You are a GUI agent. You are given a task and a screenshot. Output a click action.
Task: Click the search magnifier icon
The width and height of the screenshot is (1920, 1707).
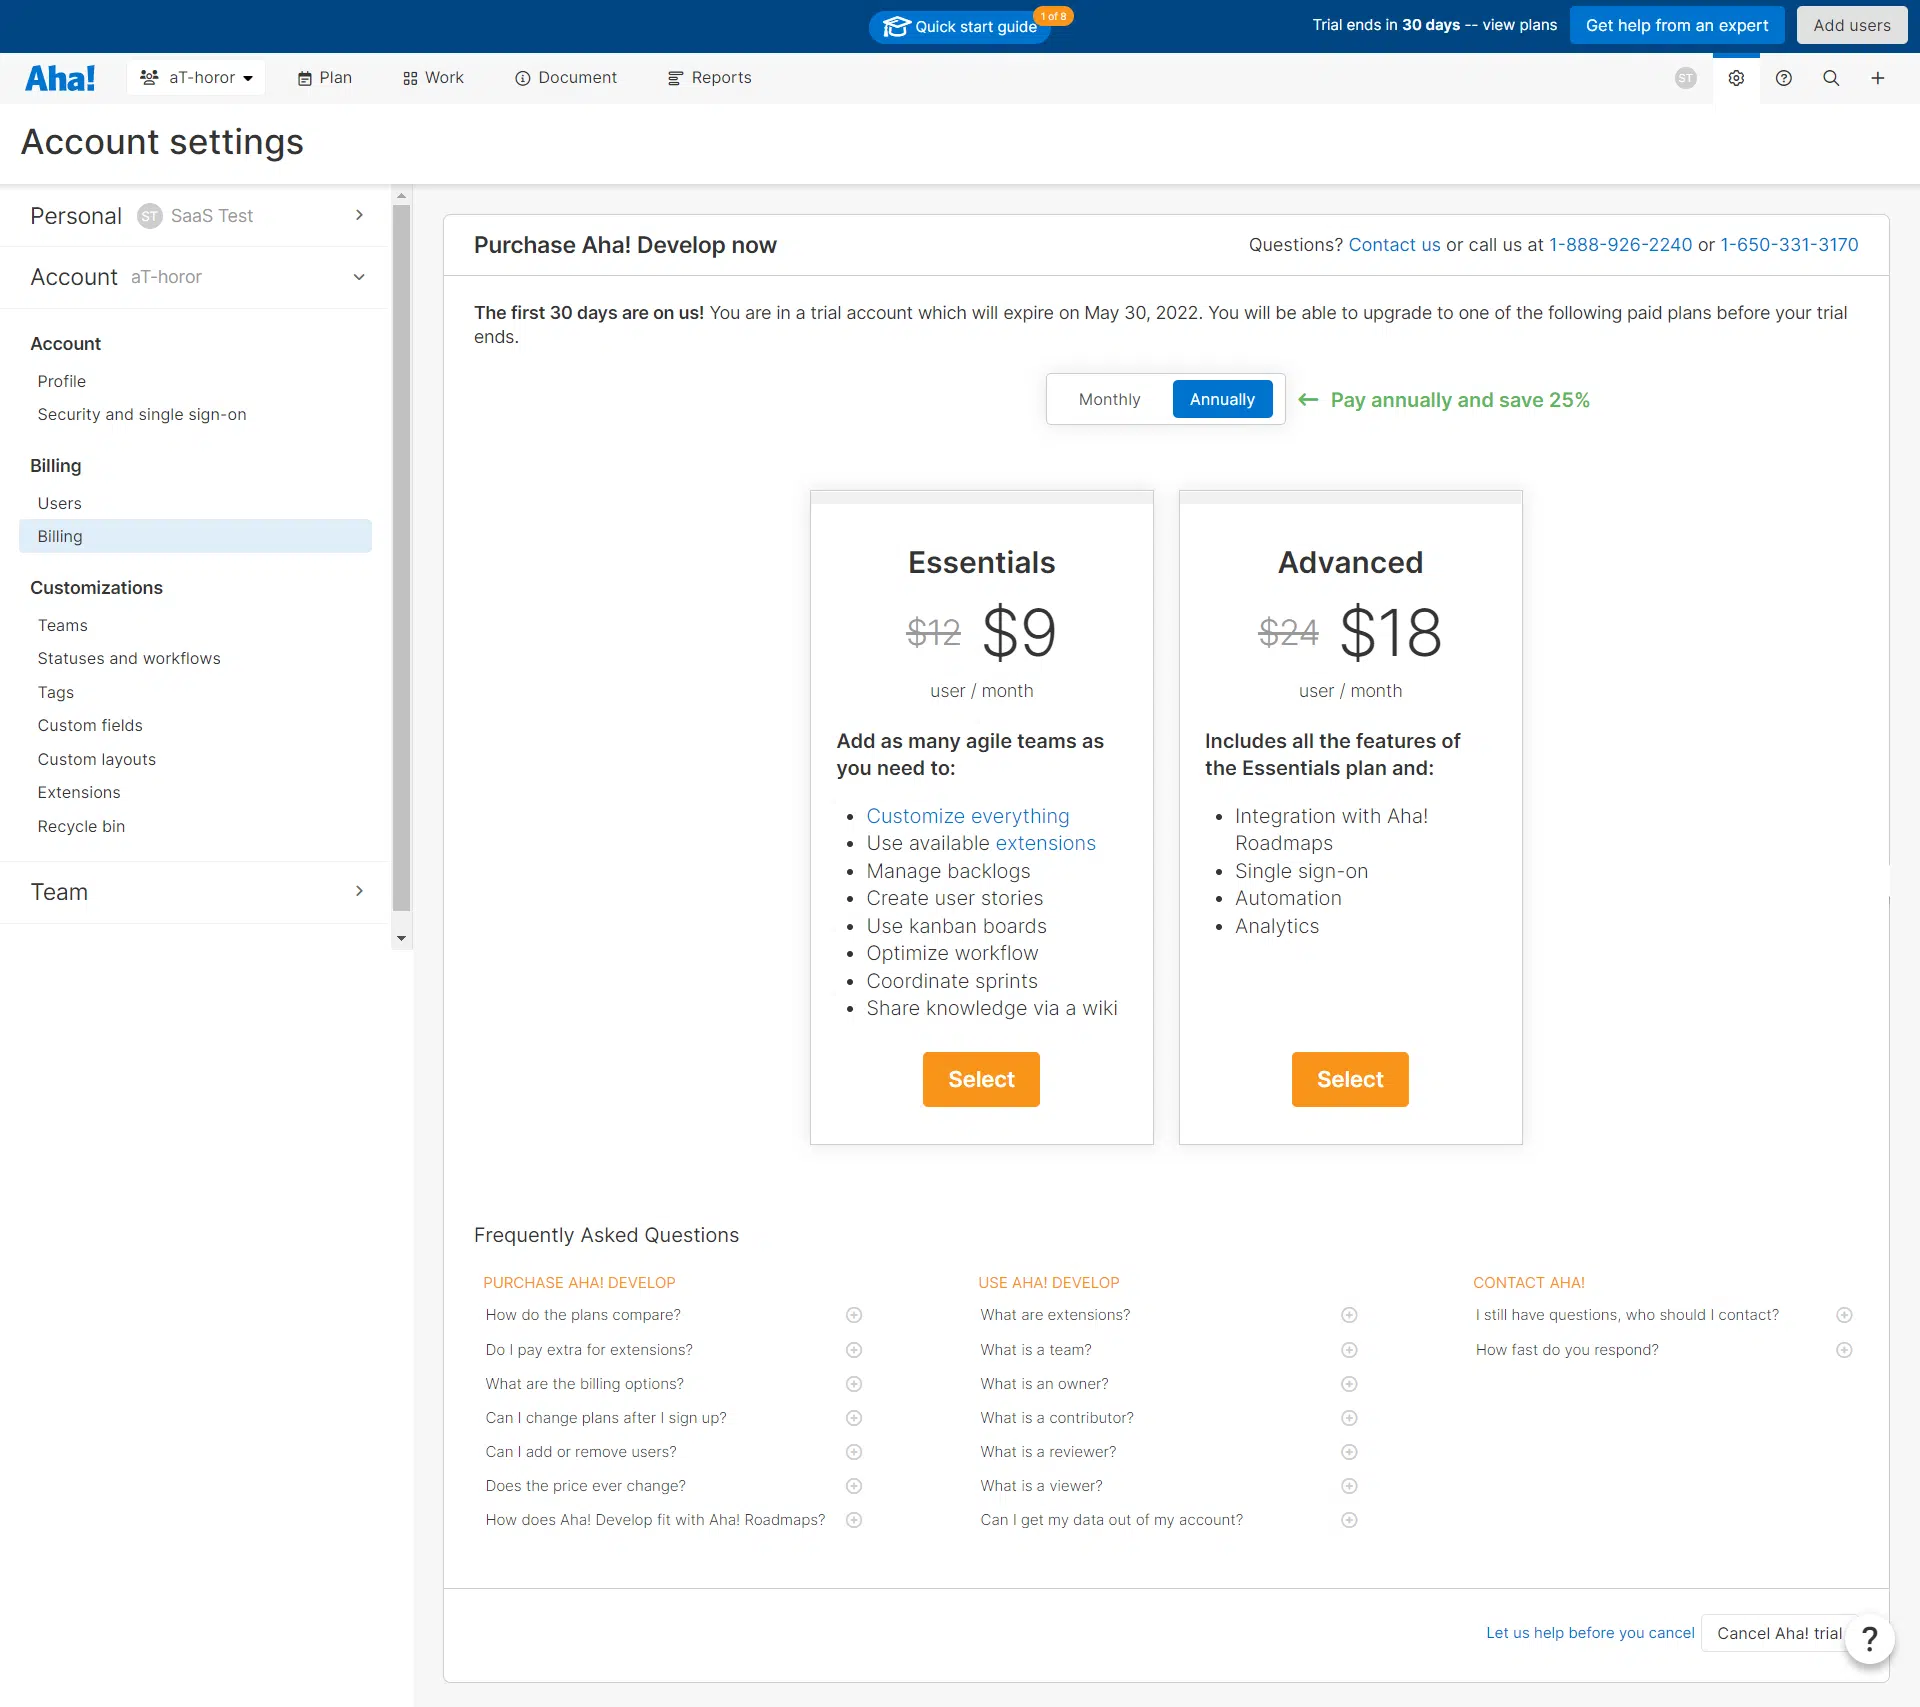[x=1831, y=78]
